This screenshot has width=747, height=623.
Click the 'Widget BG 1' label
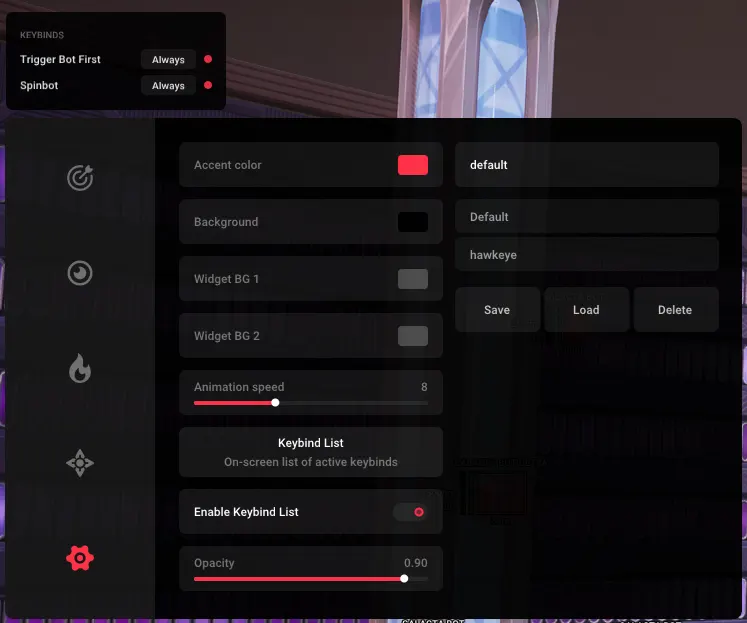226,279
